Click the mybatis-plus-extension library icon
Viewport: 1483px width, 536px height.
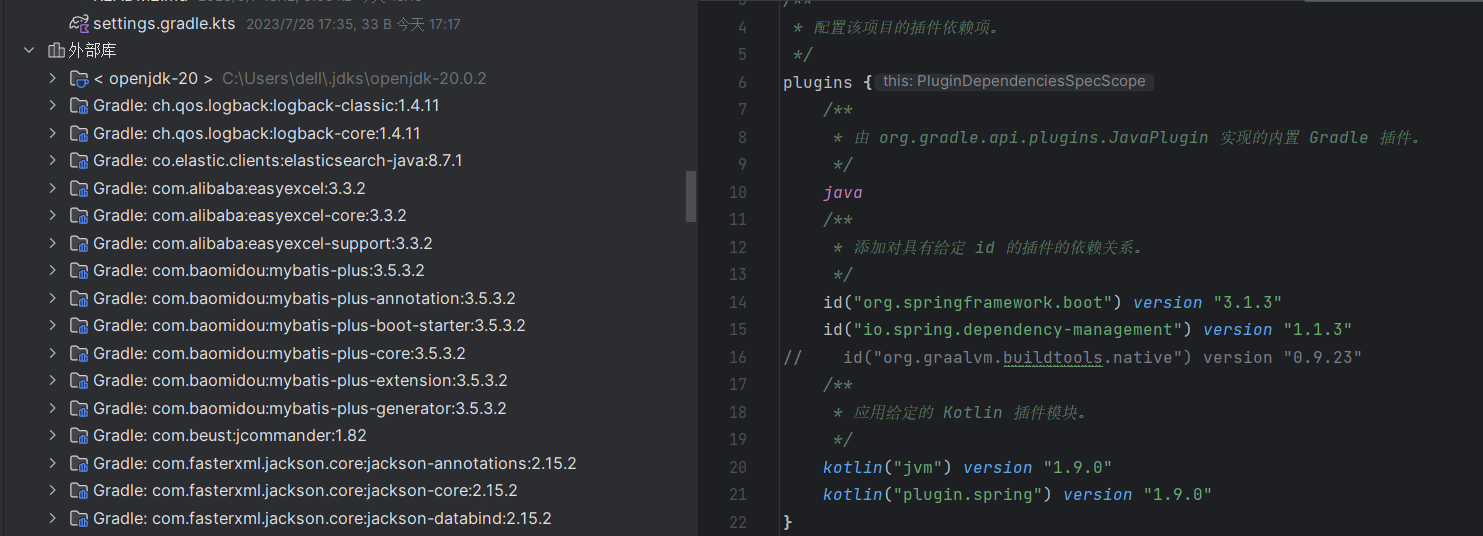coord(79,380)
